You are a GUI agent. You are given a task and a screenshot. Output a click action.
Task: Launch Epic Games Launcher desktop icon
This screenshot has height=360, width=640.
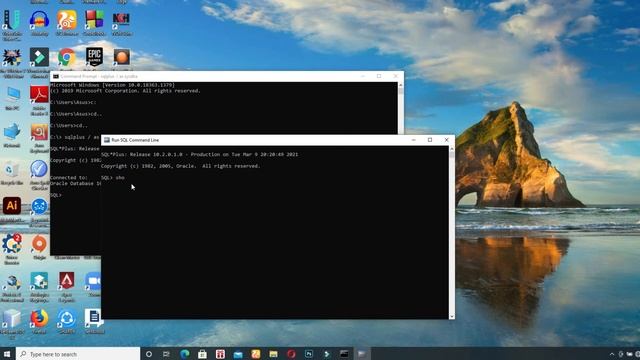pos(94,57)
